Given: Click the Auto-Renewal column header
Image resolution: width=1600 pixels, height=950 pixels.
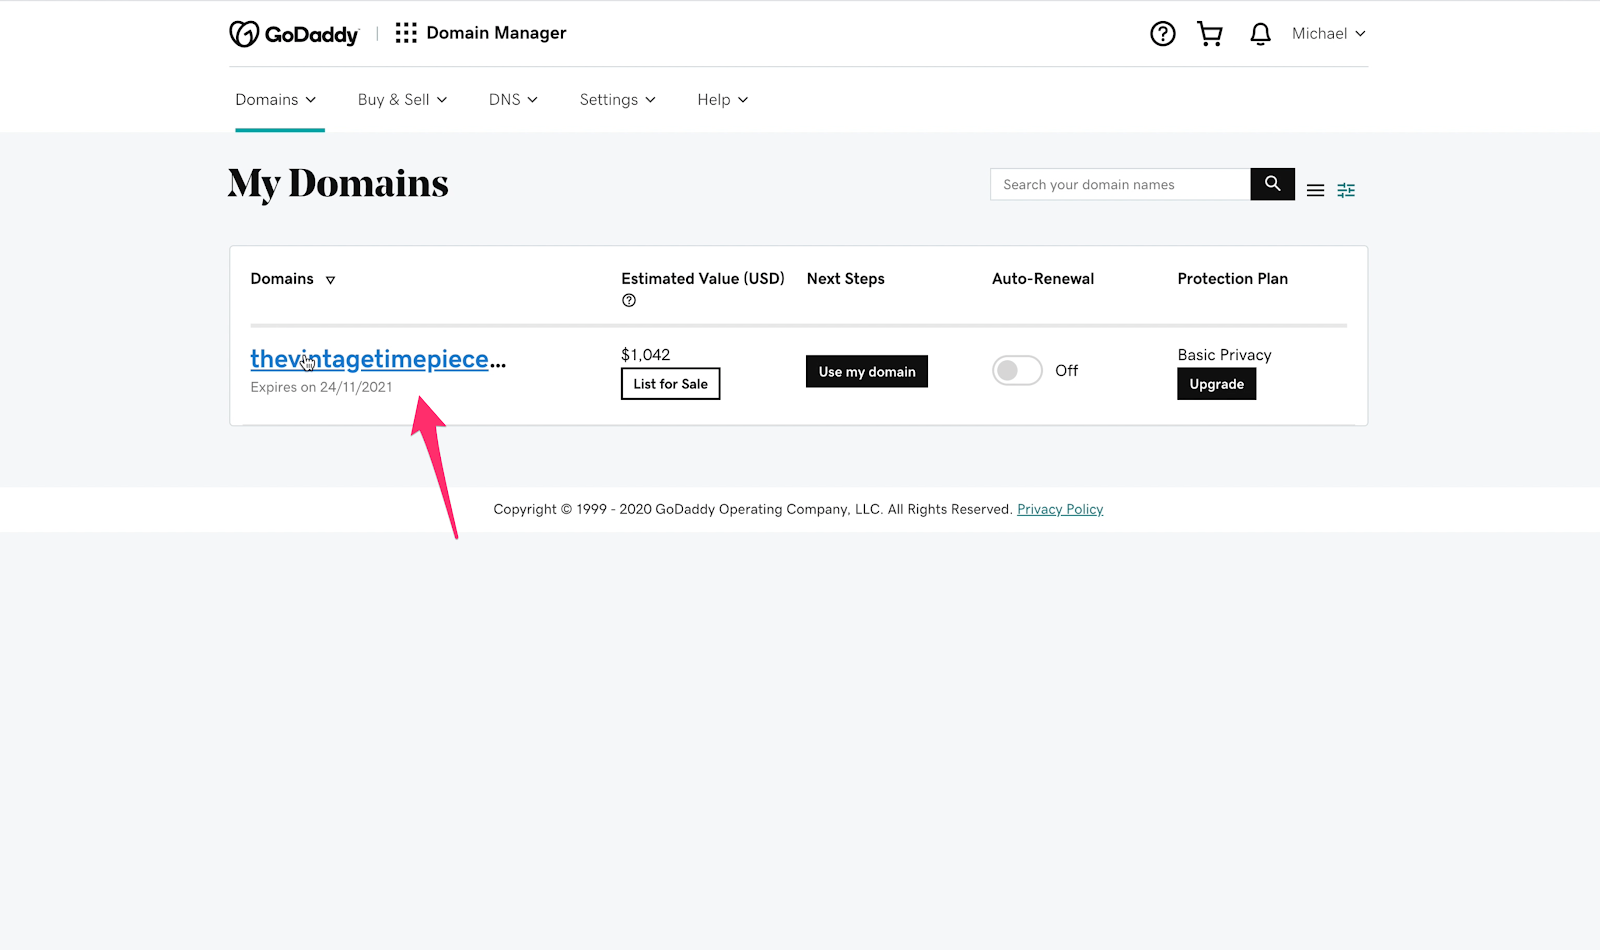Looking at the screenshot, I should point(1043,279).
